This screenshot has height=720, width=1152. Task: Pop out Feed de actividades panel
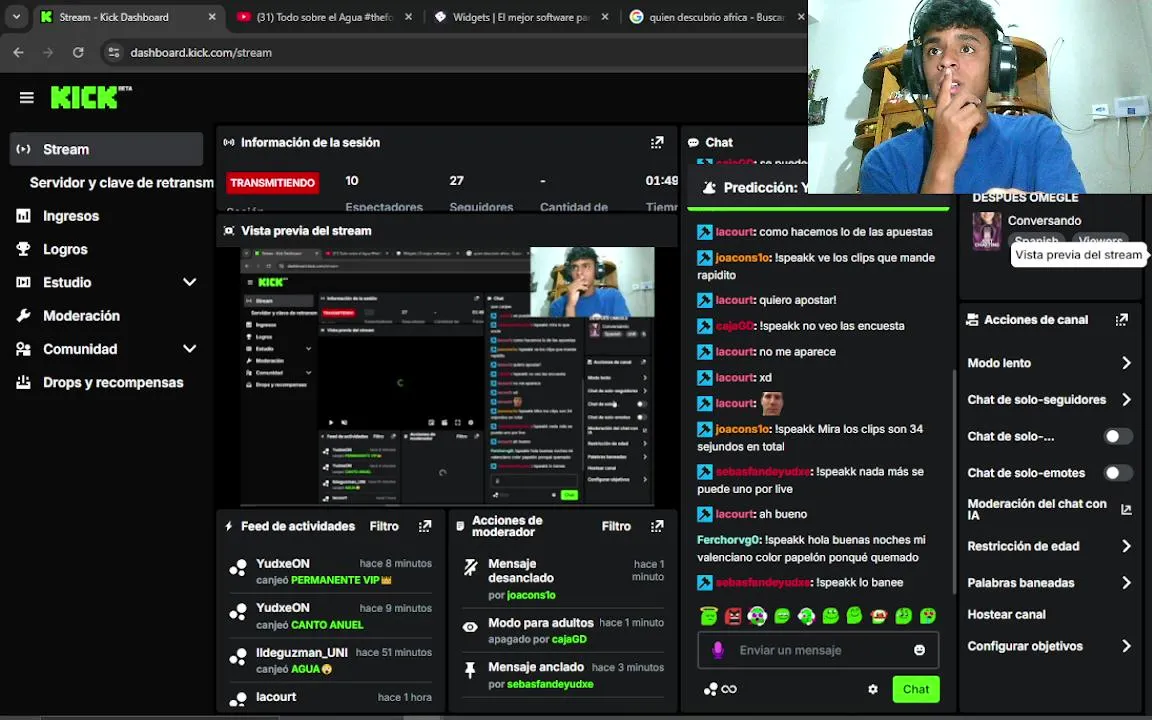[x=425, y=526]
